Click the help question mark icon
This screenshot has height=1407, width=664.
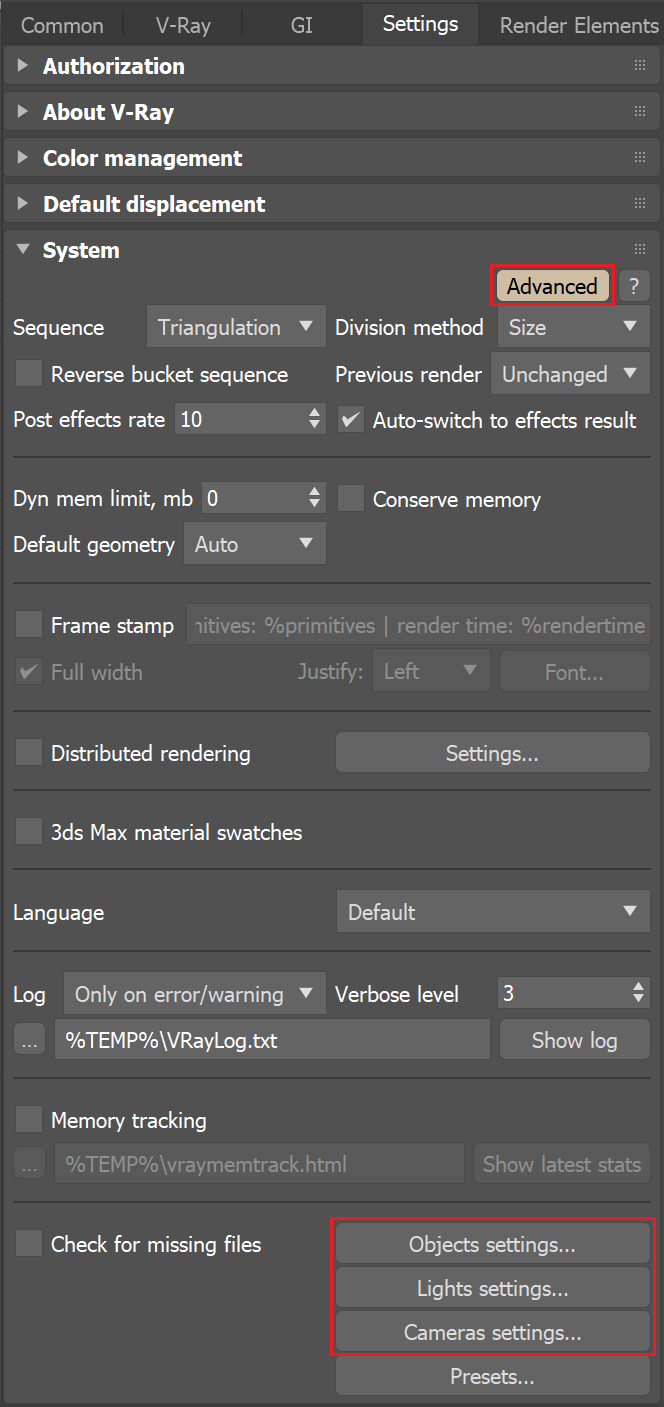[634, 286]
